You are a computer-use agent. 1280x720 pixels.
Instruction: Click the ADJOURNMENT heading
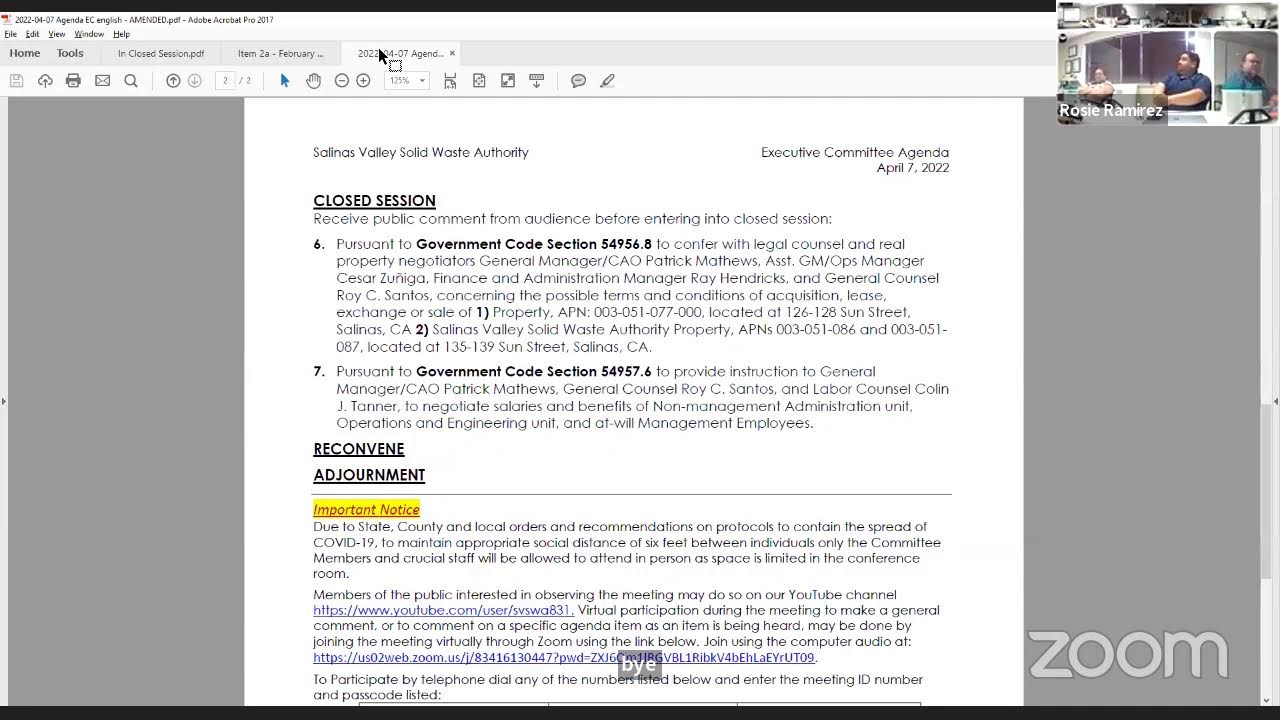369,476
